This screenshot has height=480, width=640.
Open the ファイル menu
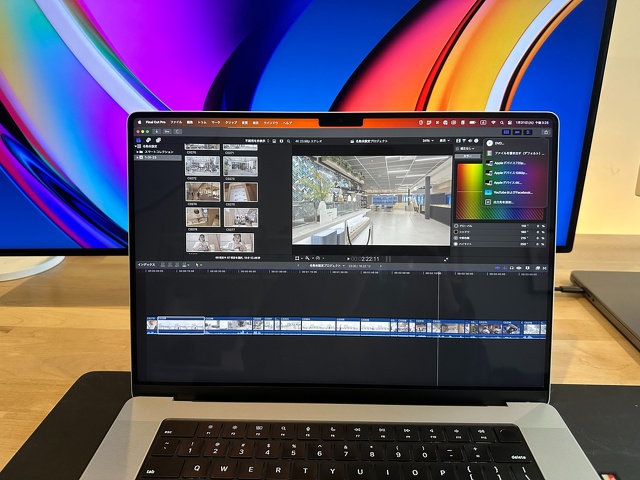point(176,122)
